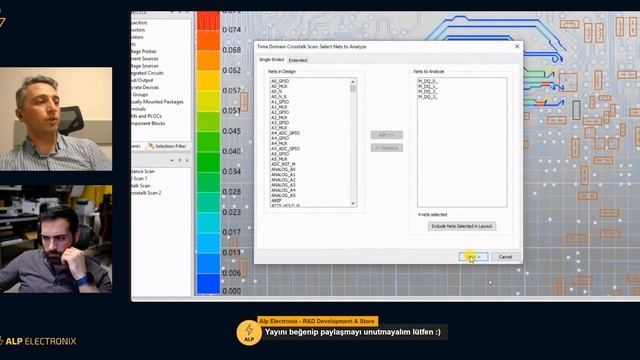Select M_DQ_0_ in Nets to Analyze

pyautogui.click(x=428, y=82)
